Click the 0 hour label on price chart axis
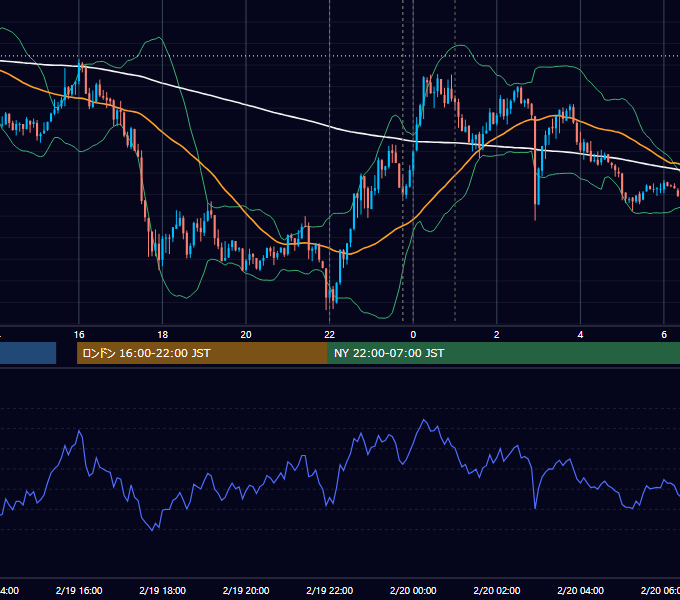This screenshot has width=680, height=600. [413, 335]
